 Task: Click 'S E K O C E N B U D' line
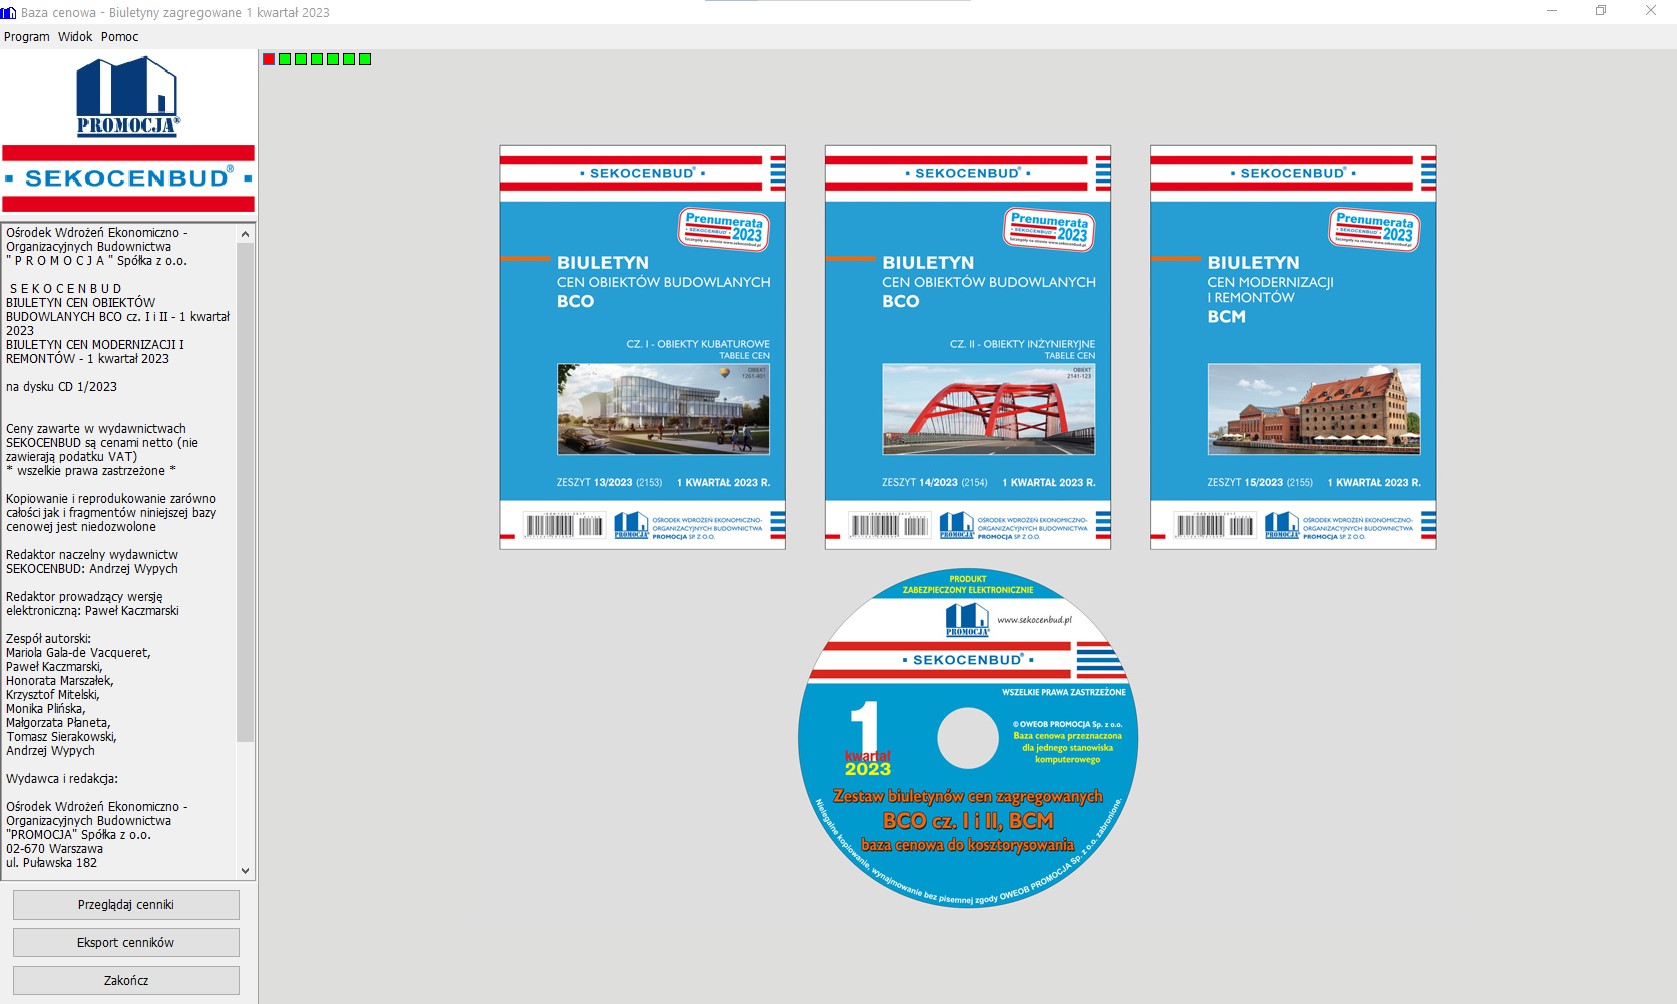coord(65,289)
